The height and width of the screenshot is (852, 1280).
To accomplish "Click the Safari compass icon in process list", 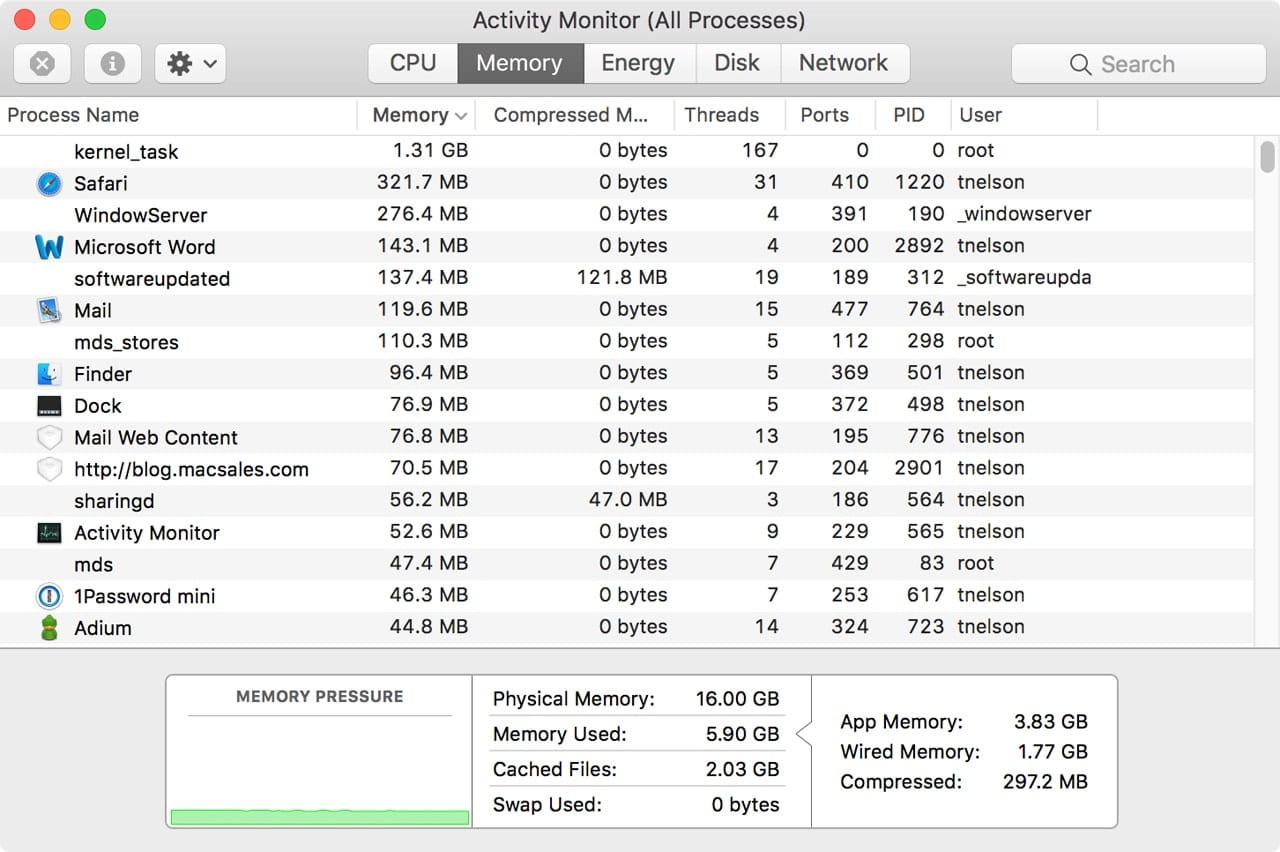I will coord(48,183).
